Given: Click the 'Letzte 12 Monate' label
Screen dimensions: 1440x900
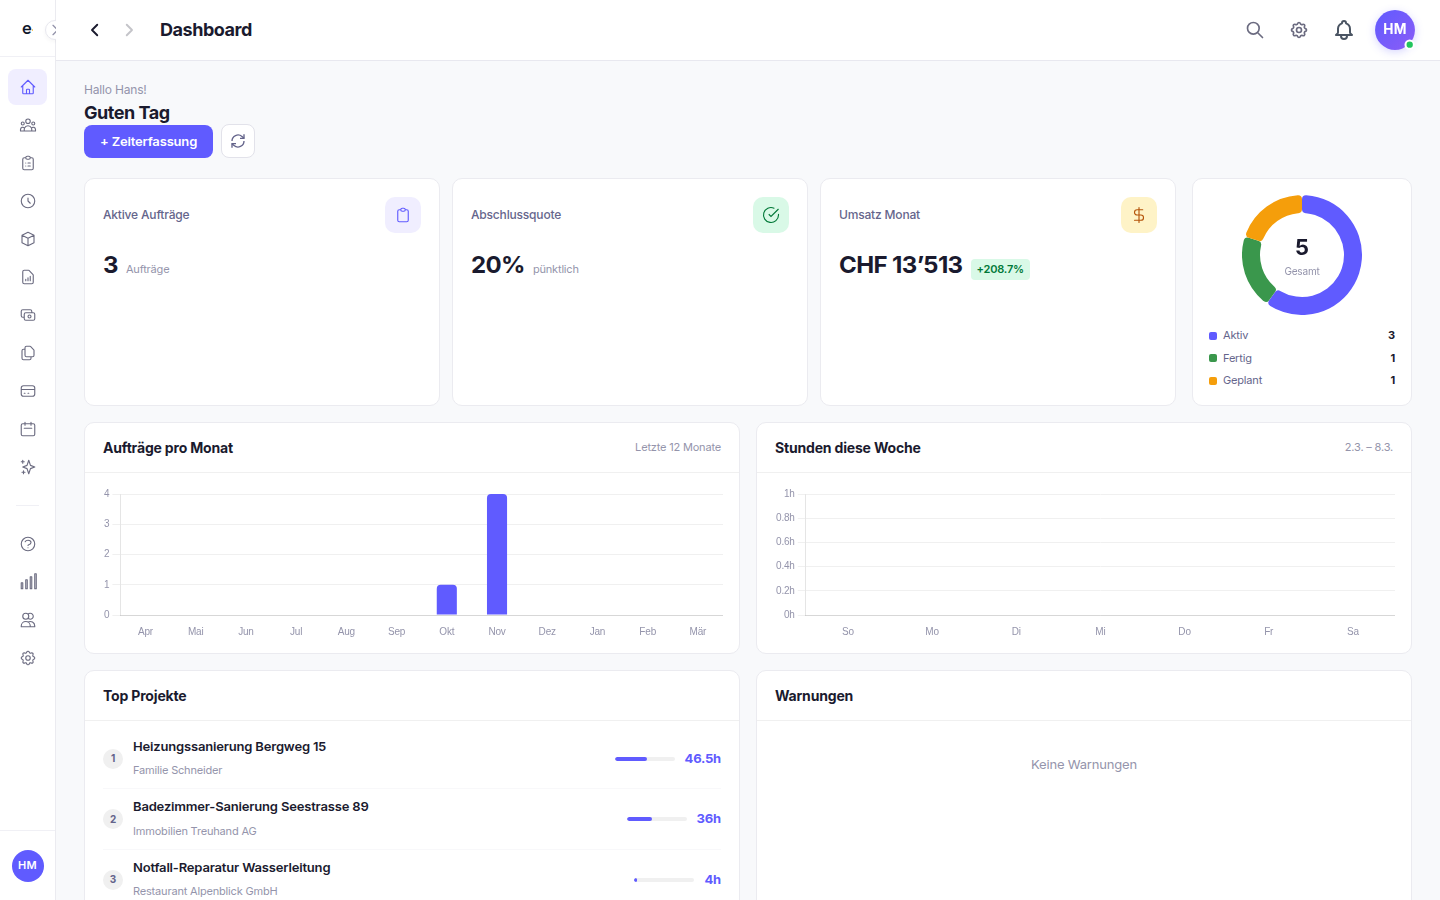Looking at the screenshot, I should coord(678,447).
